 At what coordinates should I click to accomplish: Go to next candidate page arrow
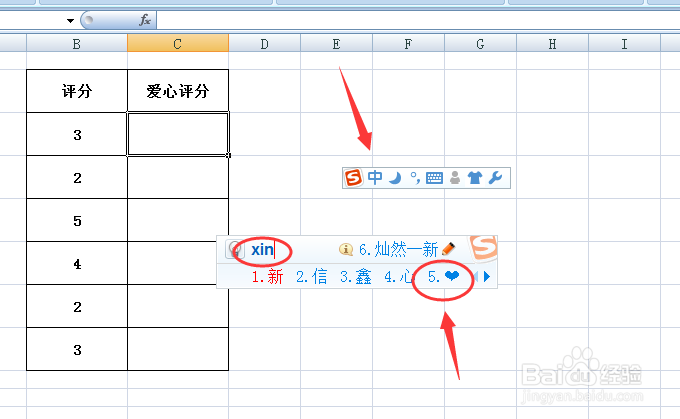(x=487, y=276)
